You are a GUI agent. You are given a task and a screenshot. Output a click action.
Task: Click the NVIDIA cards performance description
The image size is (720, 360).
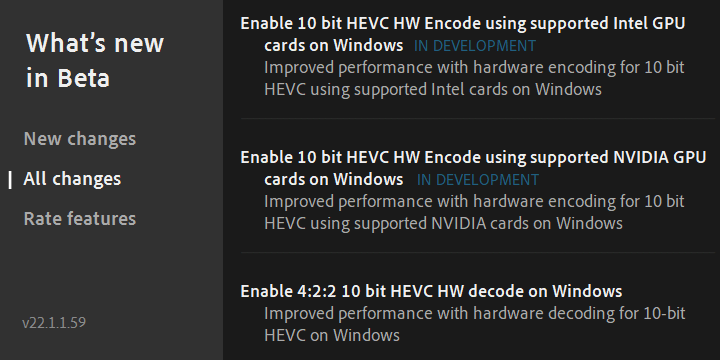(474, 212)
